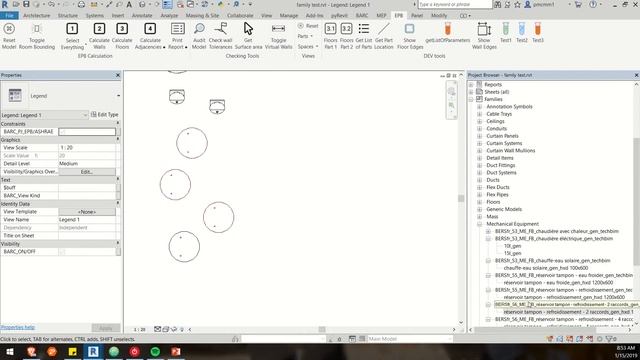
Task: Click Get Part Location icon
Action: pyautogui.click(x=384, y=29)
